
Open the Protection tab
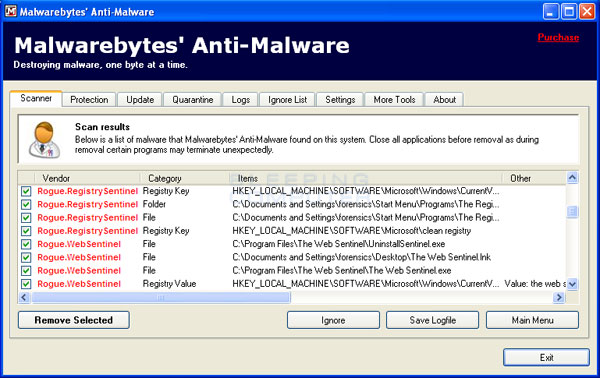point(89,99)
